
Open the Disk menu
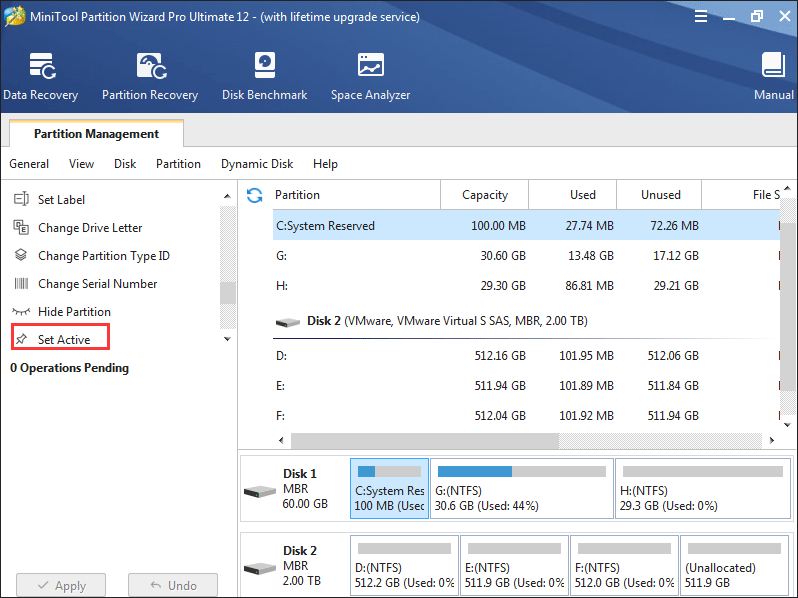point(125,164)
